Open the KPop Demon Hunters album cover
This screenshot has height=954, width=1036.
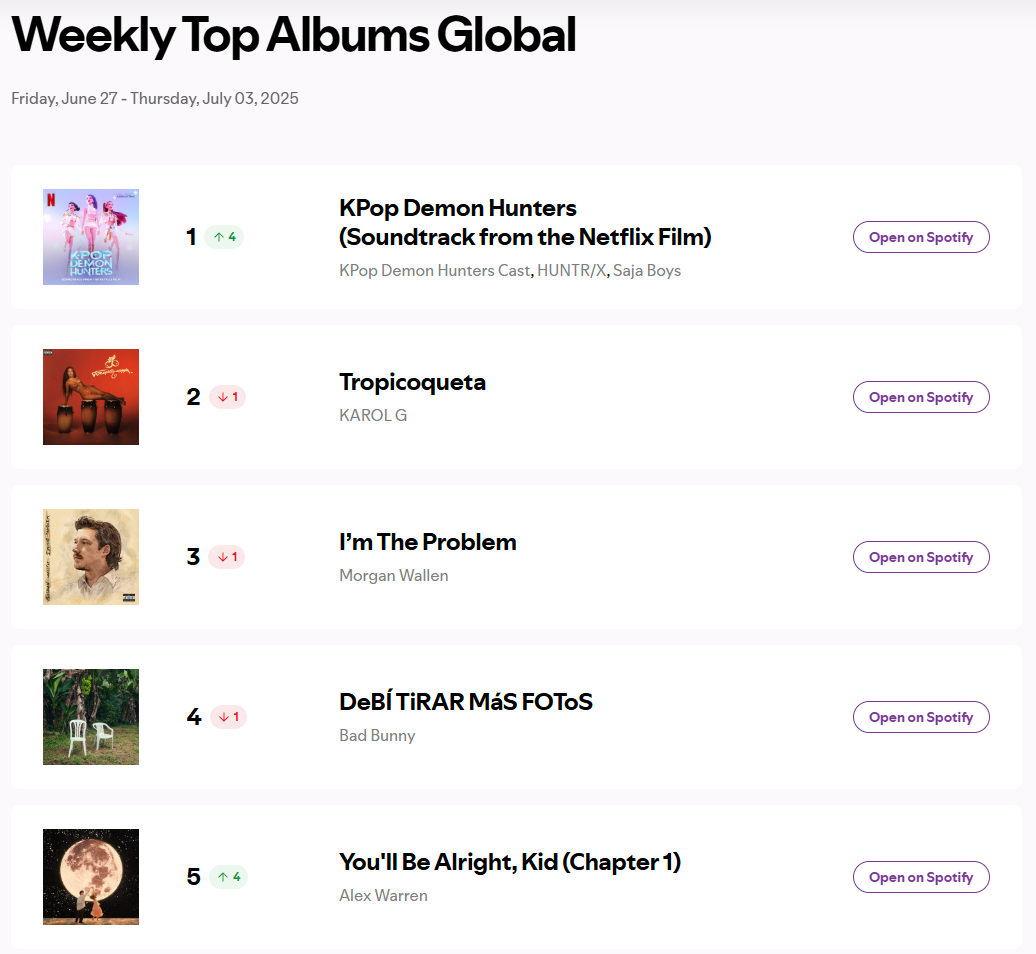[x=91, y=237]
